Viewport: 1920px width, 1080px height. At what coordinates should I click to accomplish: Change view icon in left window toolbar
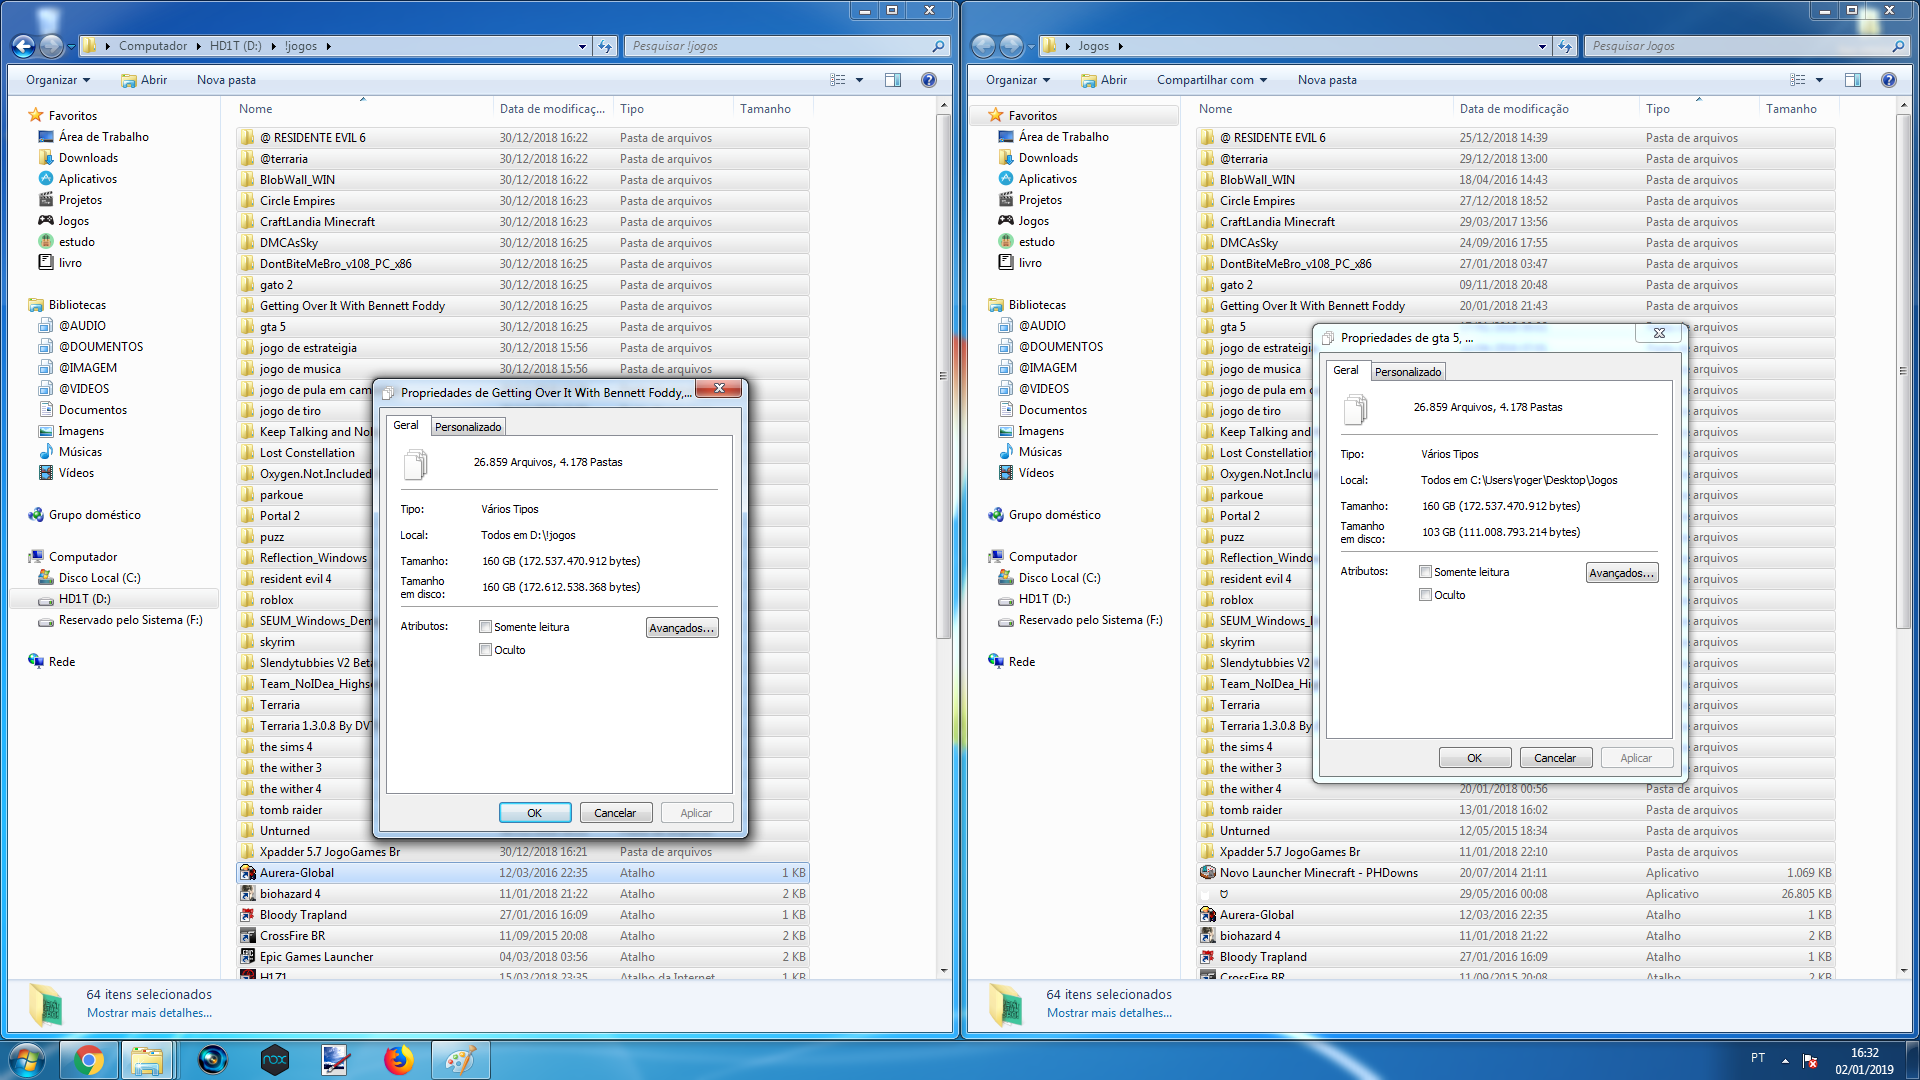(838, 80)
